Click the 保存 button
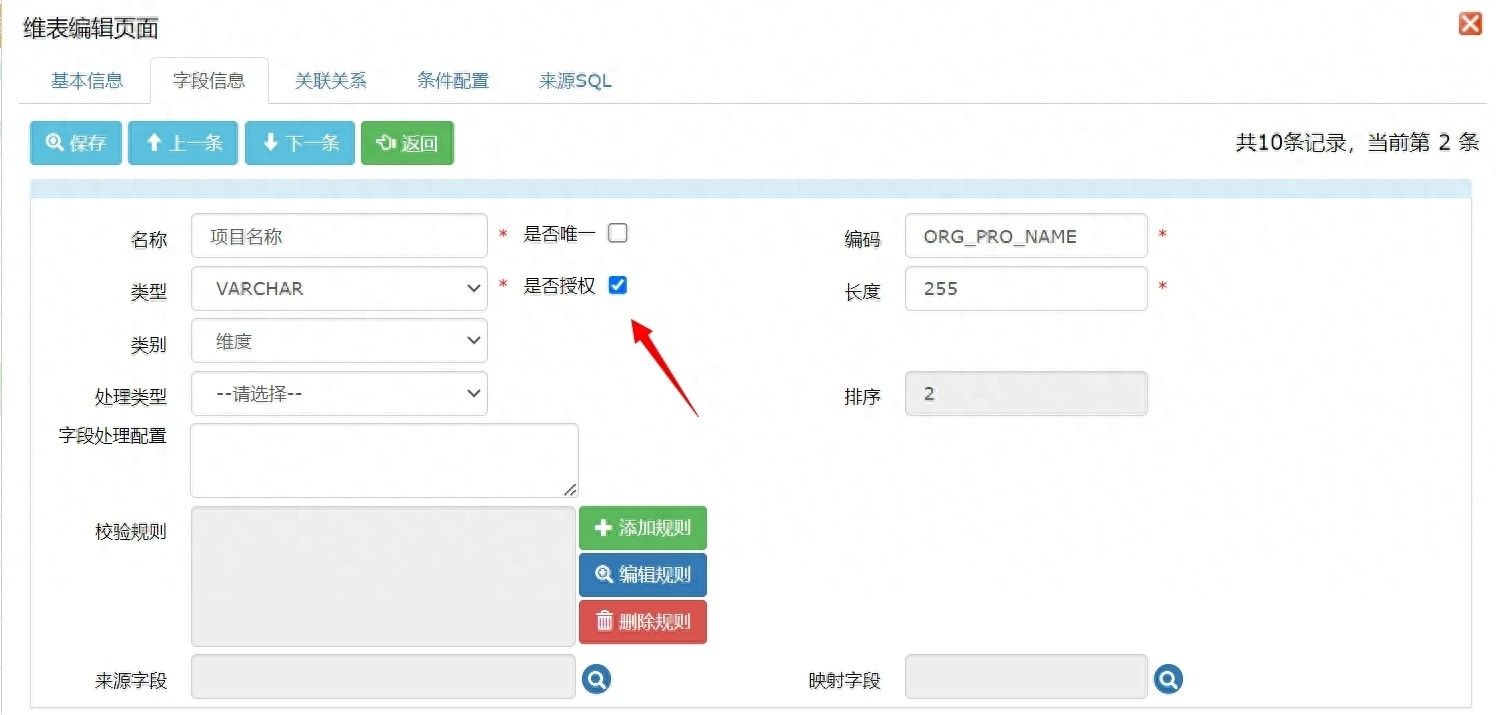The height and width of the screenshot is (715, 1496). 76,143
